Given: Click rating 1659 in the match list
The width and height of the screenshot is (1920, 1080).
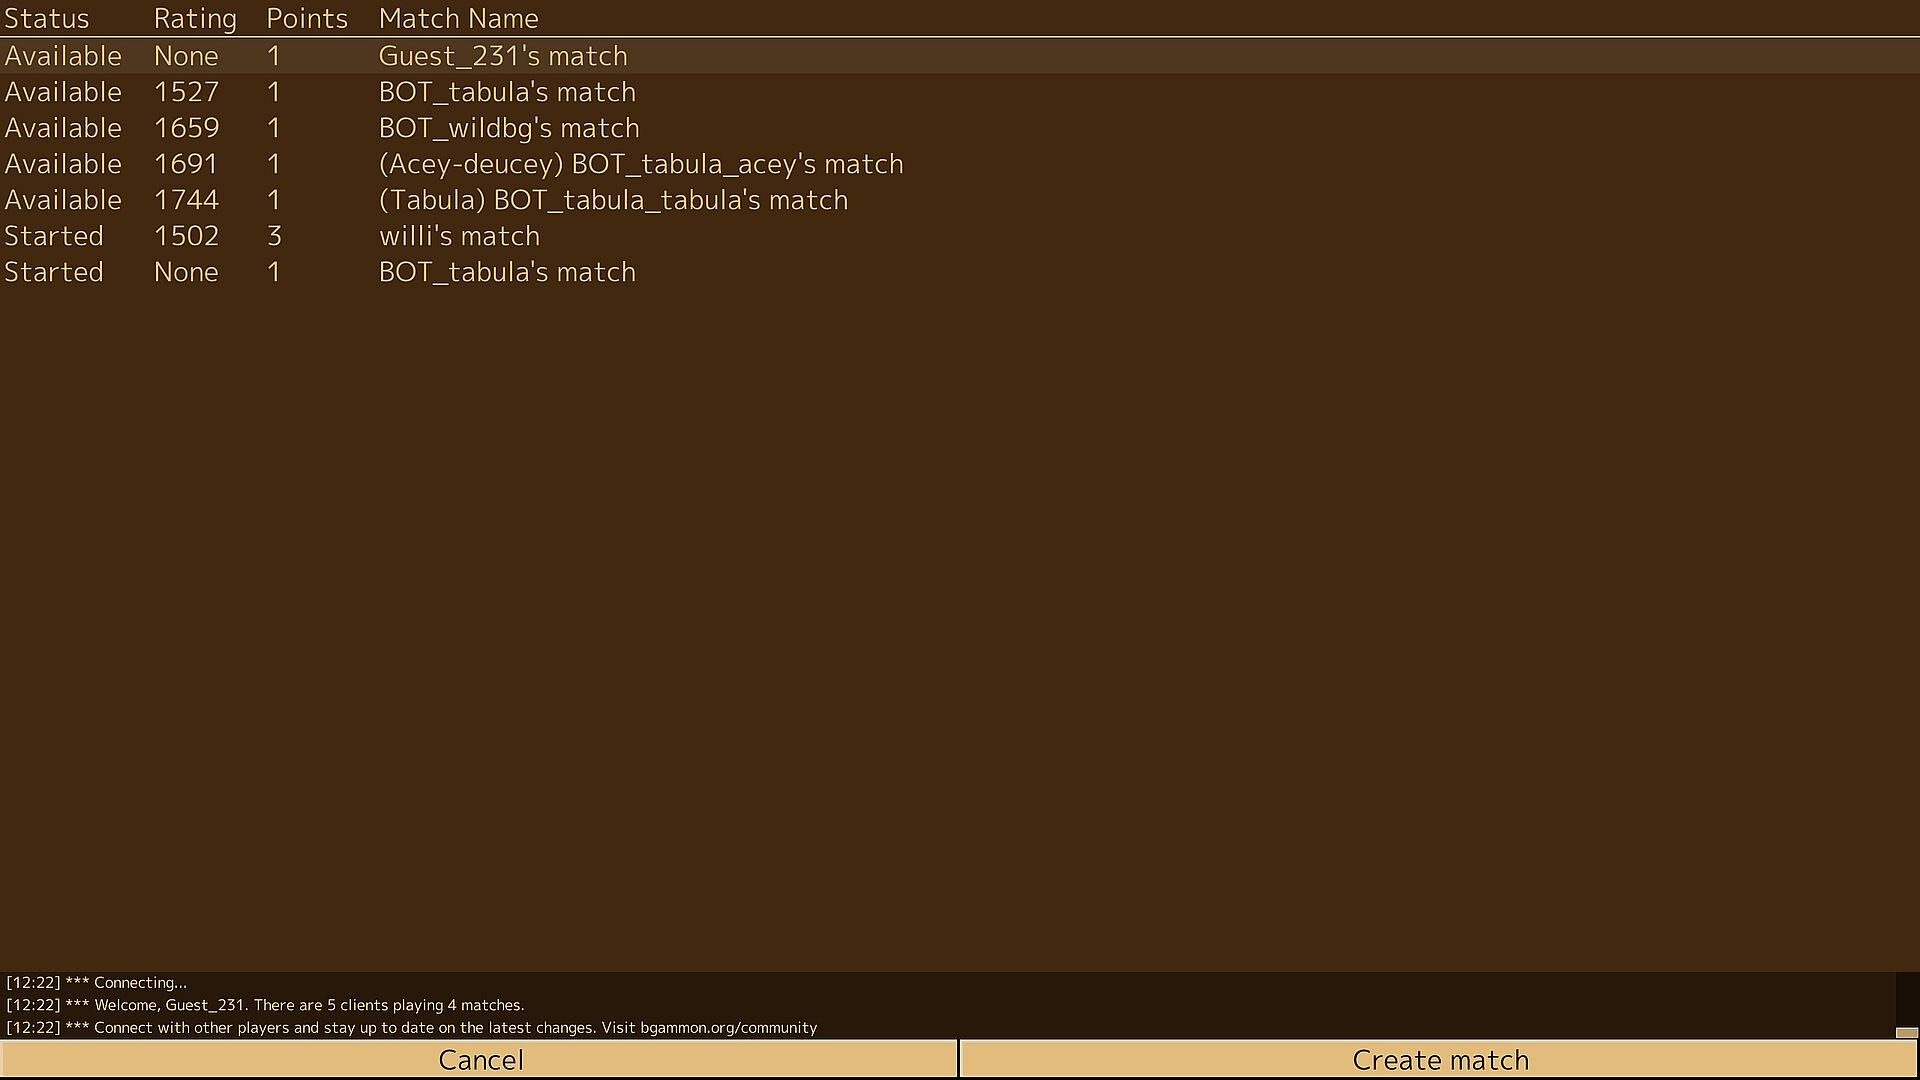Looking at the screenshot, I should coord(186,128).
